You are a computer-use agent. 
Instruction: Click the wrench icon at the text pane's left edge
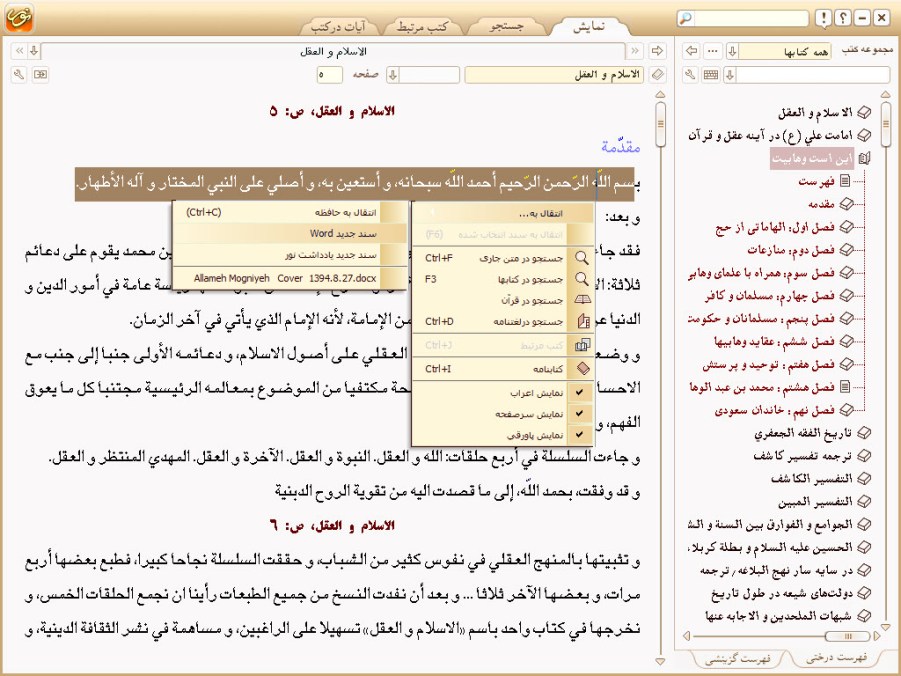tap(19, 75)
